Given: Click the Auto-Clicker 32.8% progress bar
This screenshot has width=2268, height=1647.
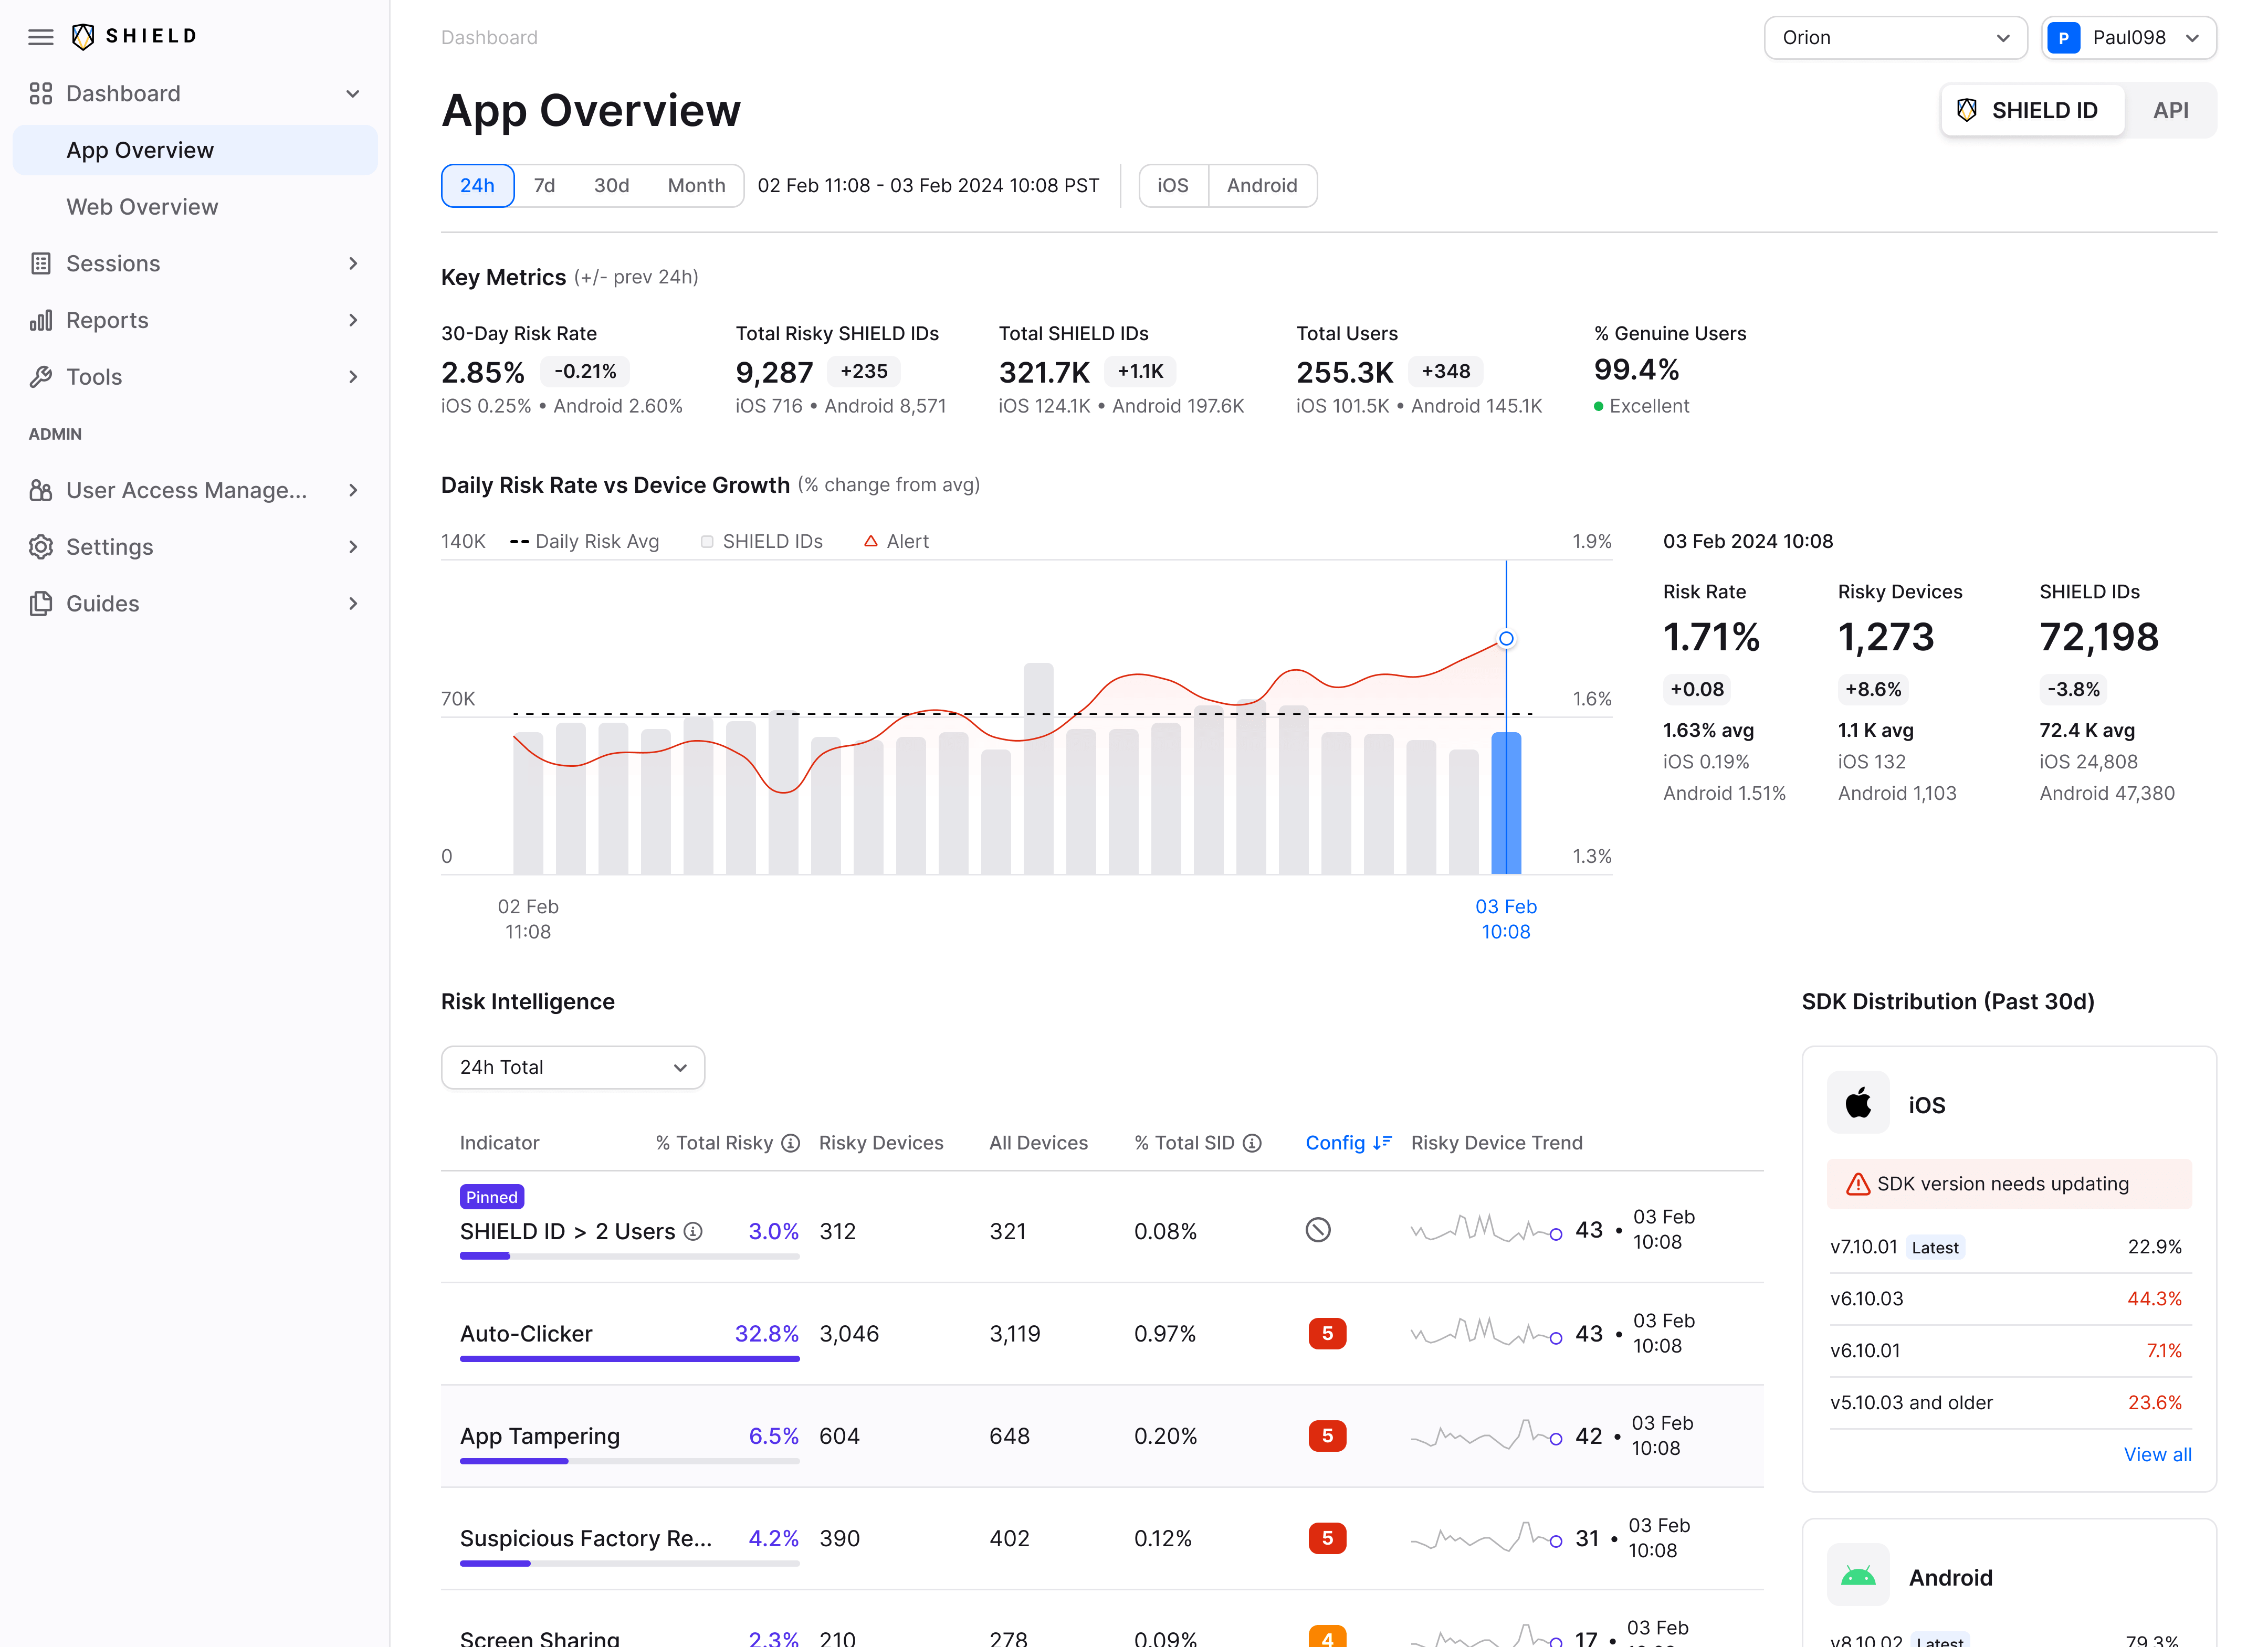Looking at the screenshot, I should (629, 1359).
